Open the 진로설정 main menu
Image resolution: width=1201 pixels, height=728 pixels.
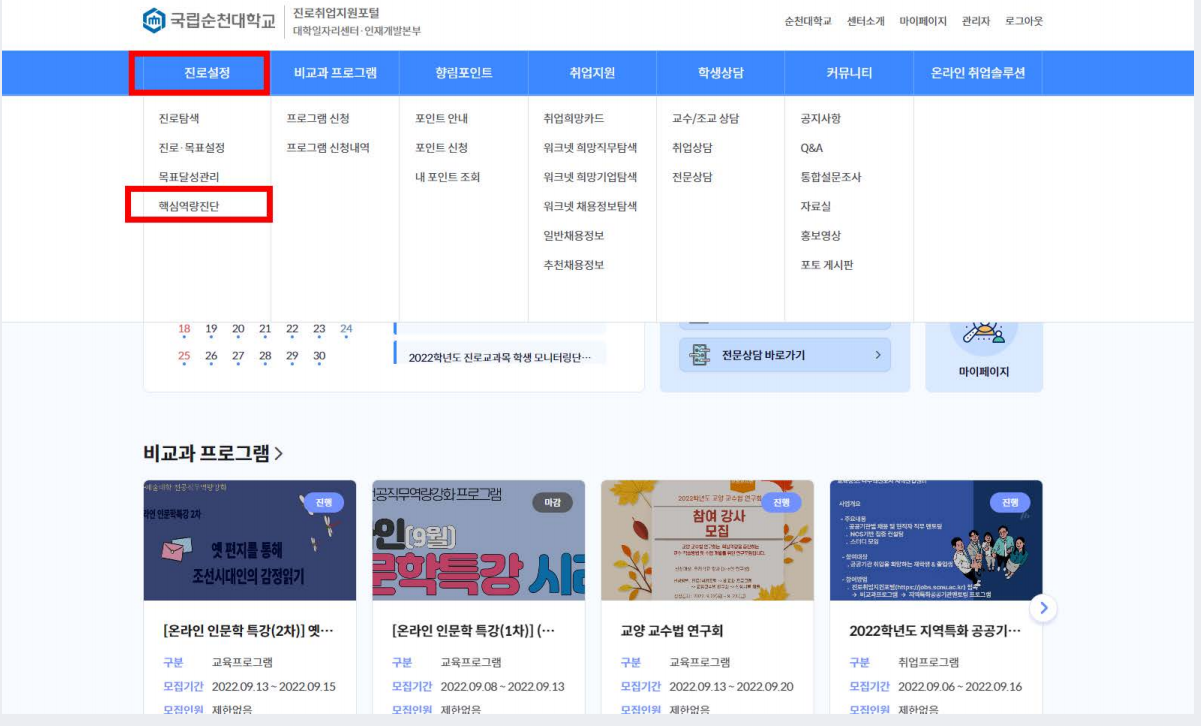click(x=198, y=73)
